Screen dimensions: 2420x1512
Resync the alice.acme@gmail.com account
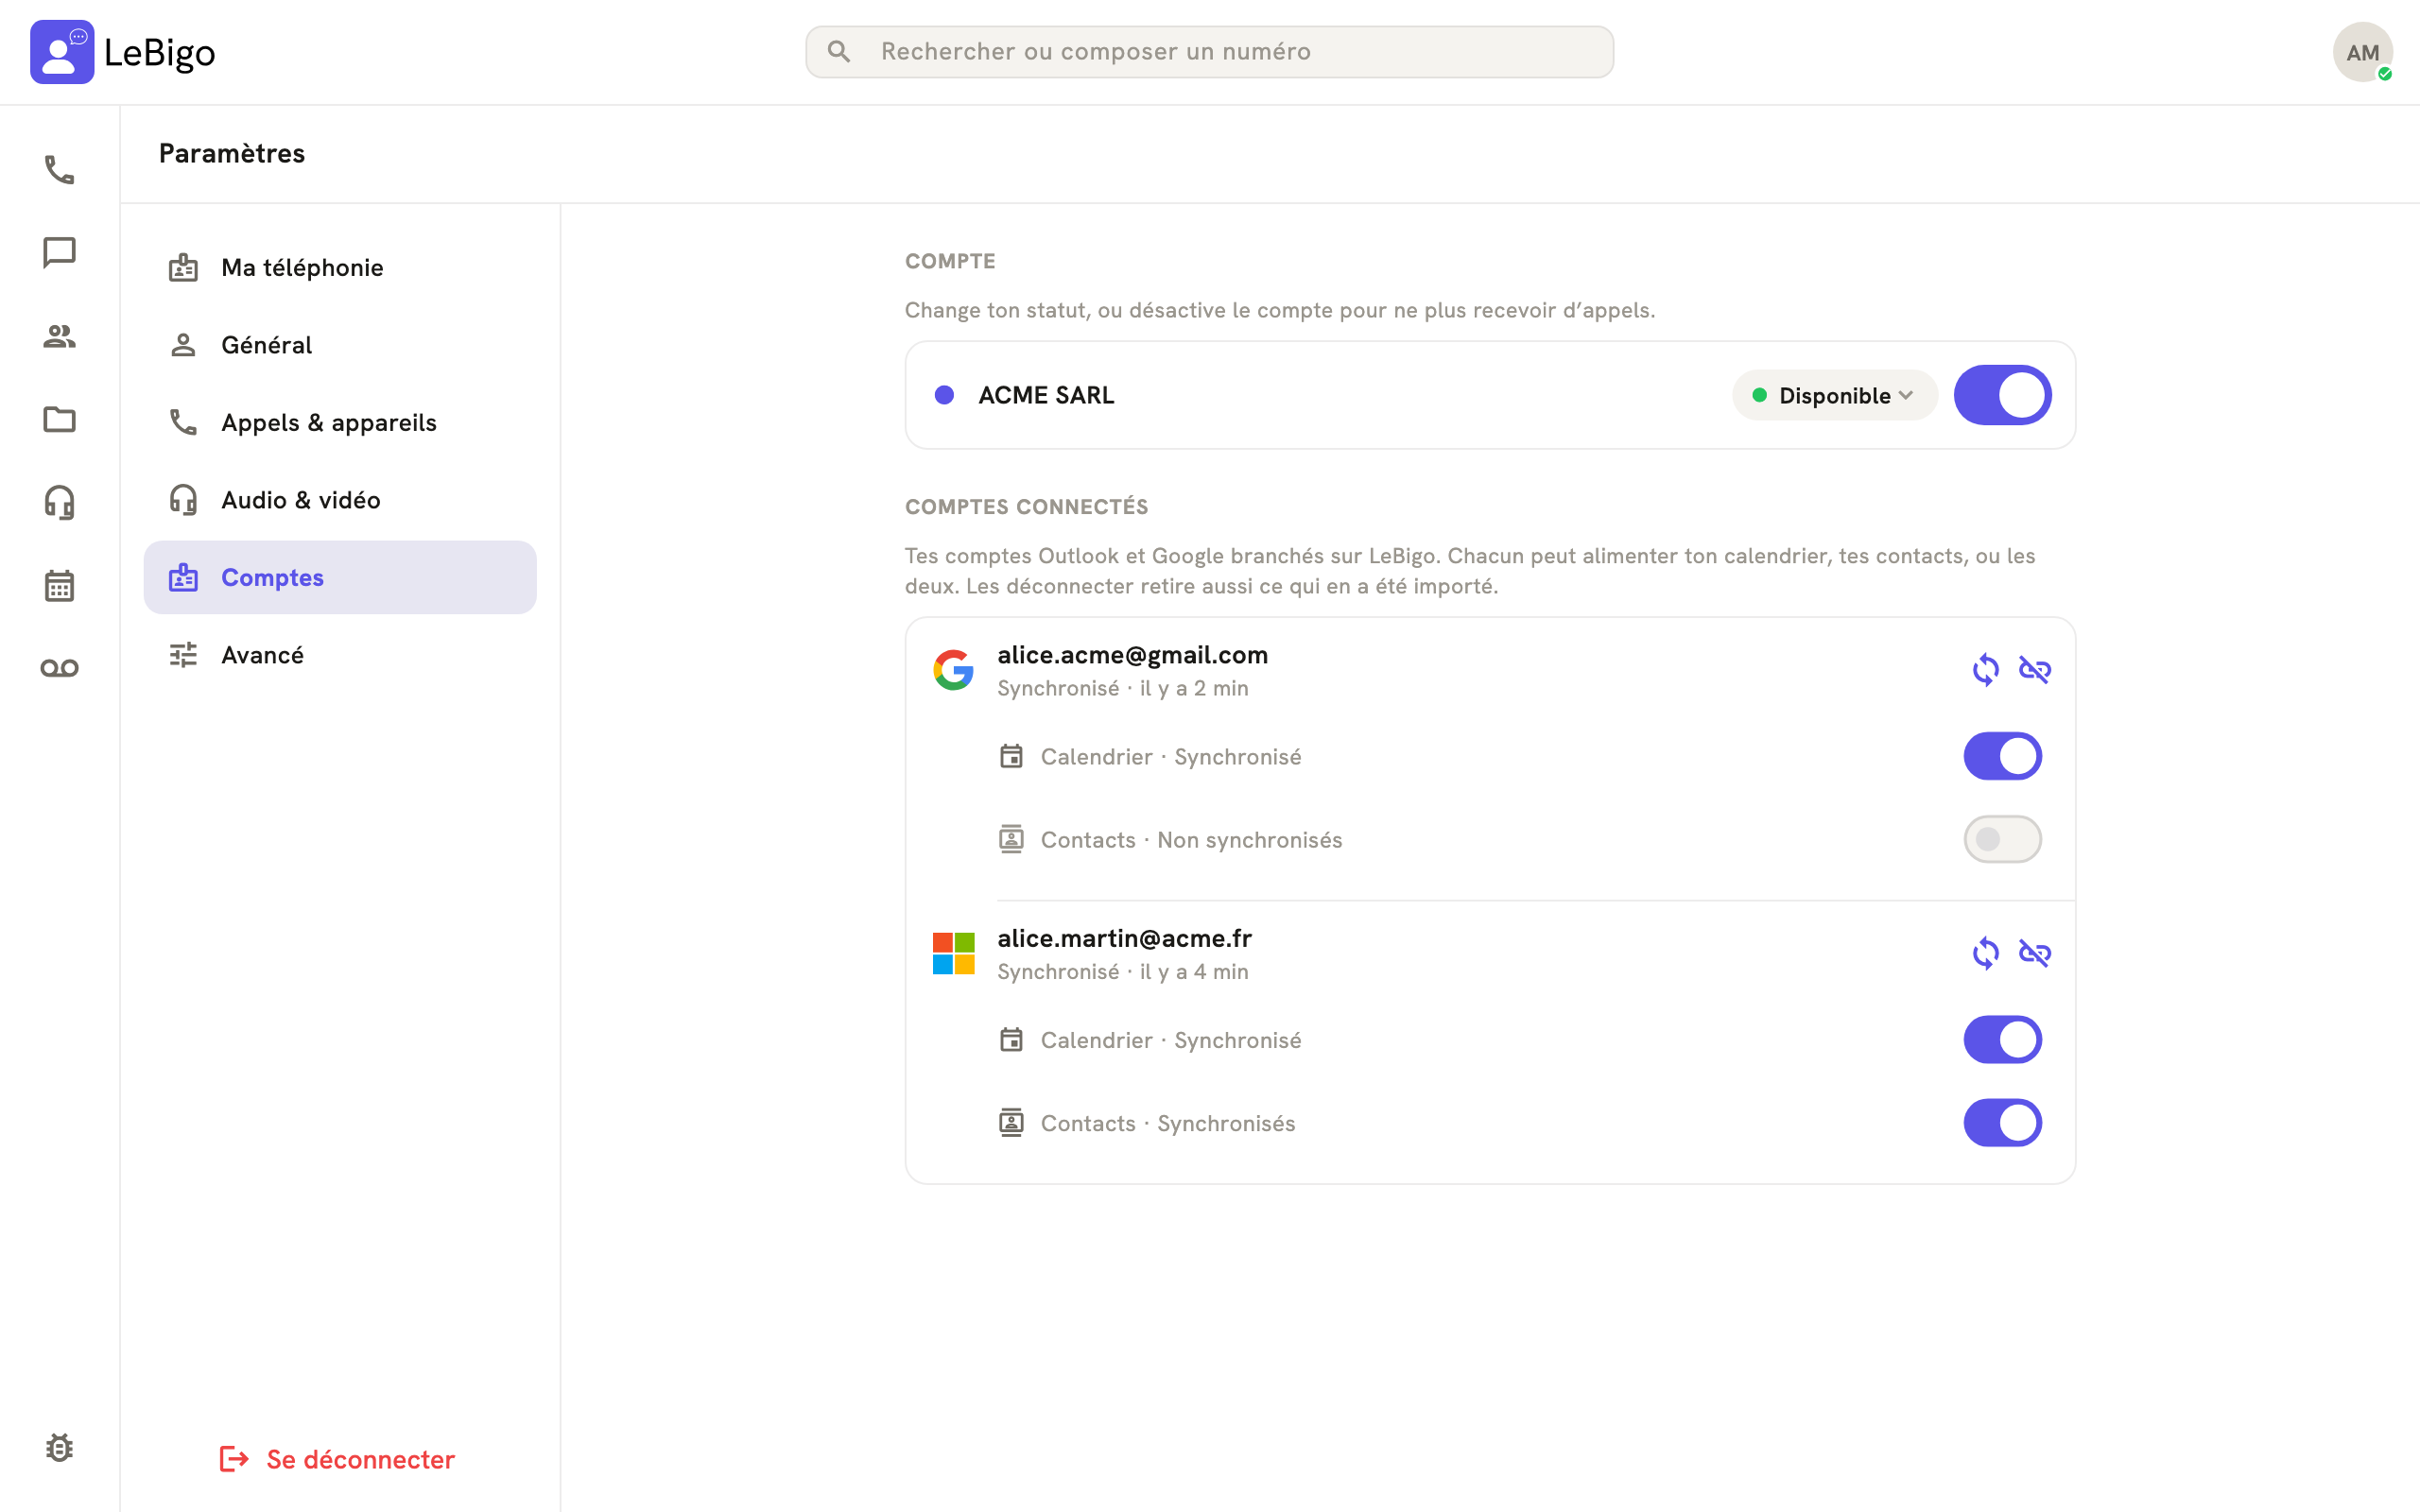coord(1986,670)
